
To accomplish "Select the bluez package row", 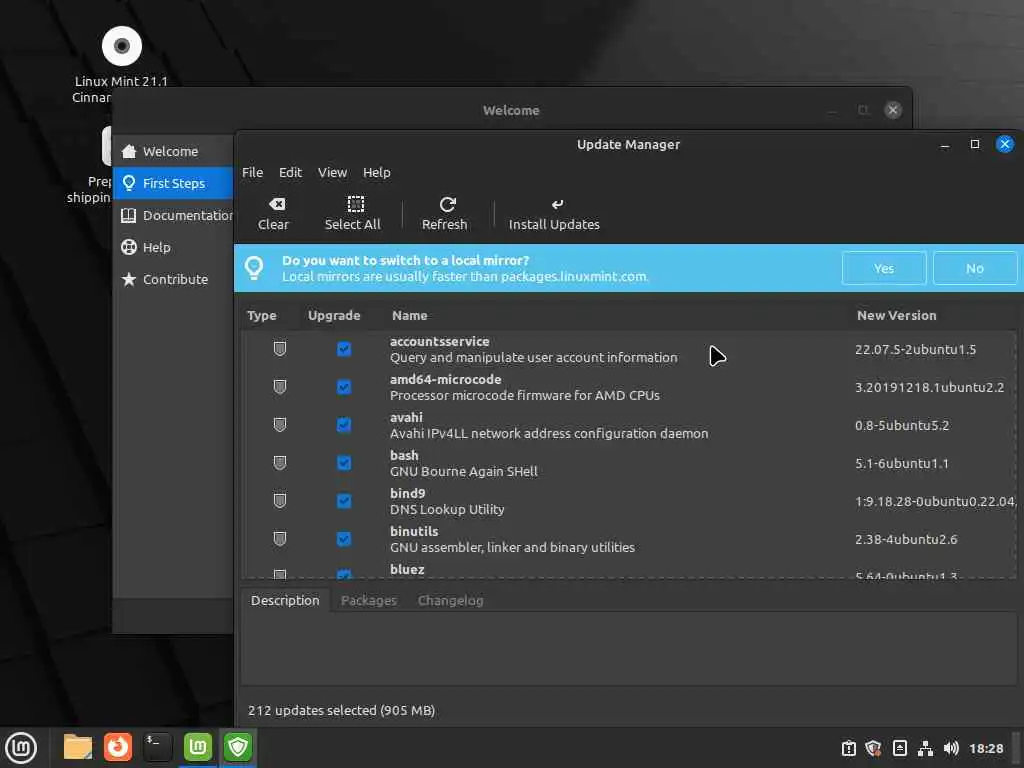I will click(x=629, y=569).
